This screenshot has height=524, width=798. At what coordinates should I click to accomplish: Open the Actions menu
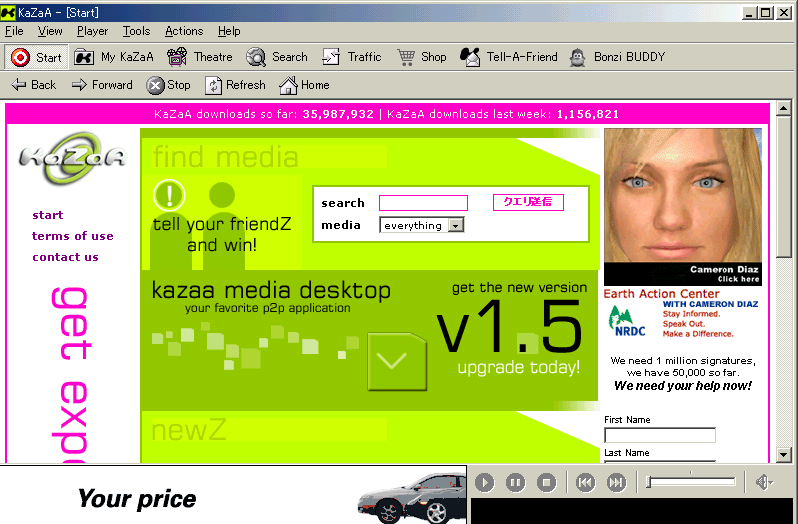pyautogui.click(x=184, y=31)
